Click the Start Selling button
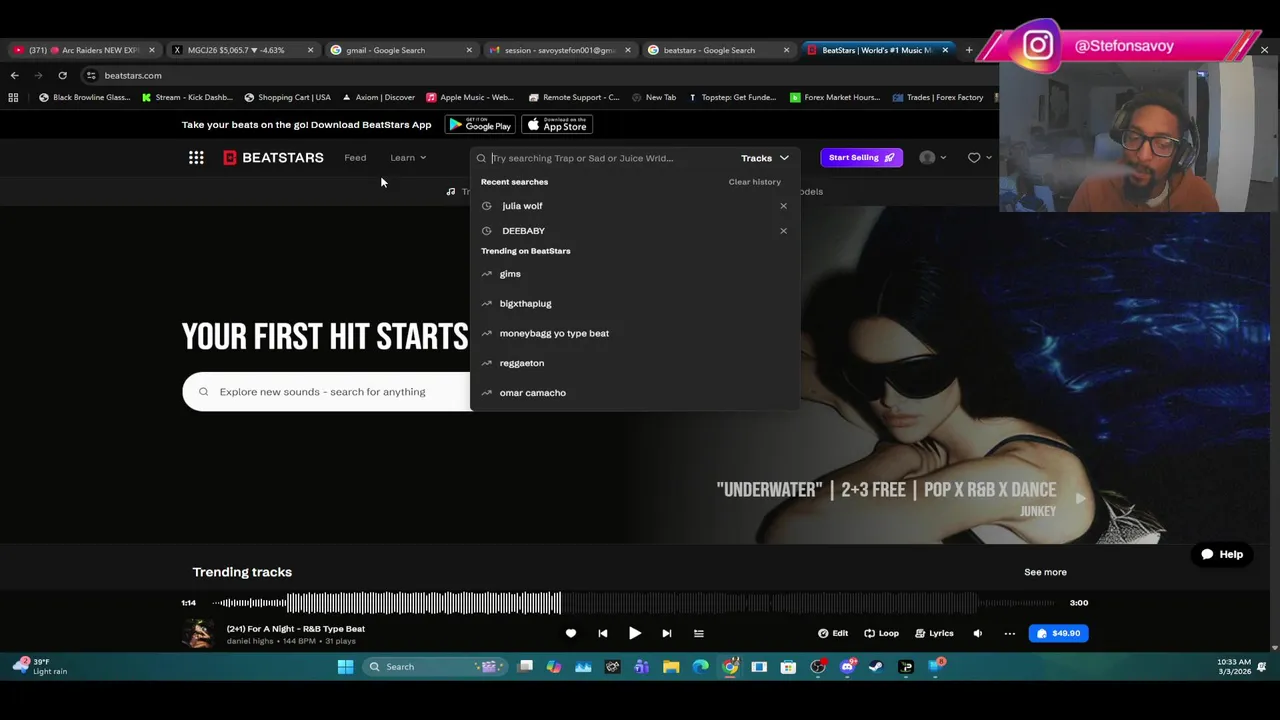Image resolution: width=1280 pixels, height=720 pixels. 861,157
